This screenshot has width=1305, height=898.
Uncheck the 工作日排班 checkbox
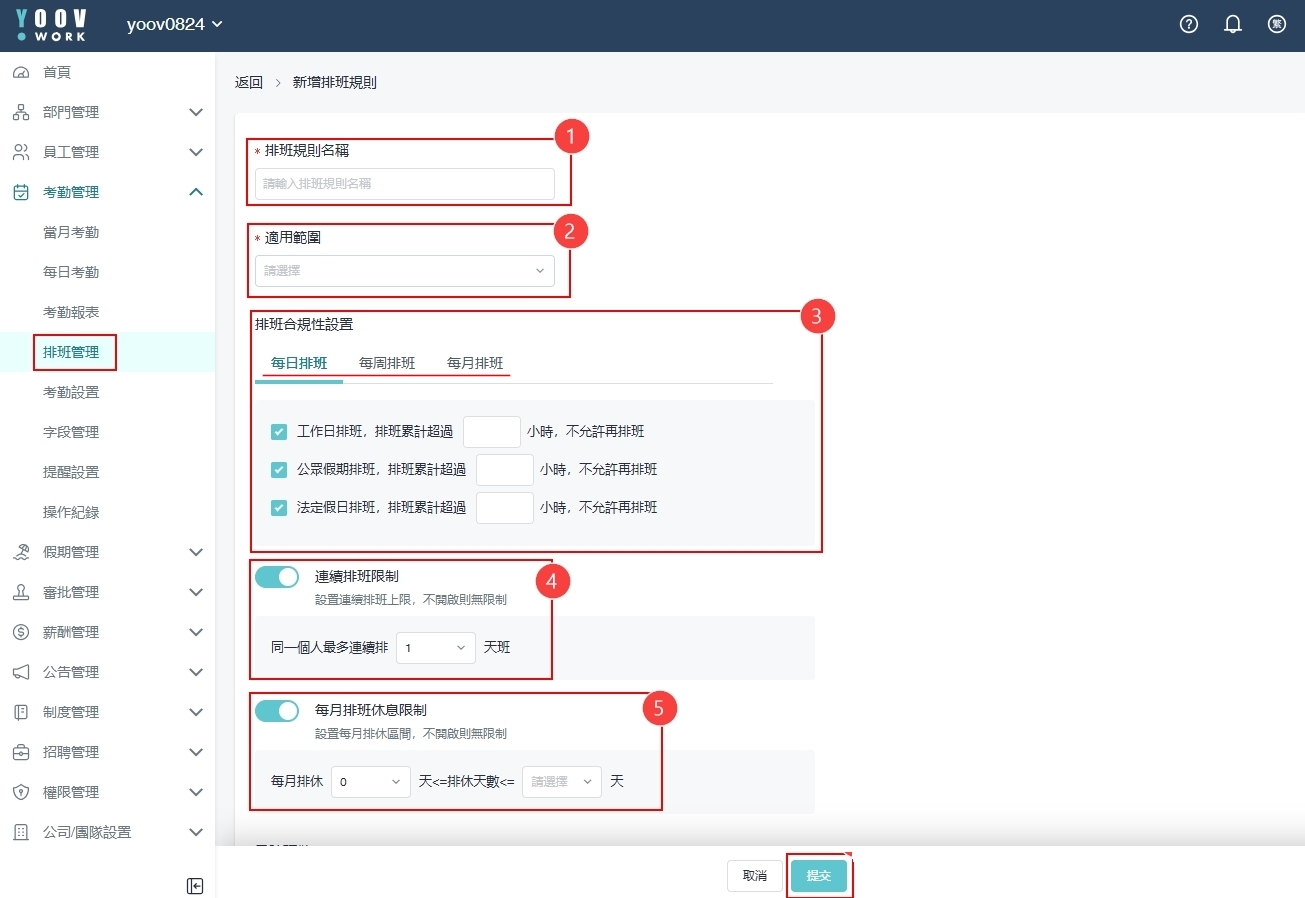click(x=279, y=432)
